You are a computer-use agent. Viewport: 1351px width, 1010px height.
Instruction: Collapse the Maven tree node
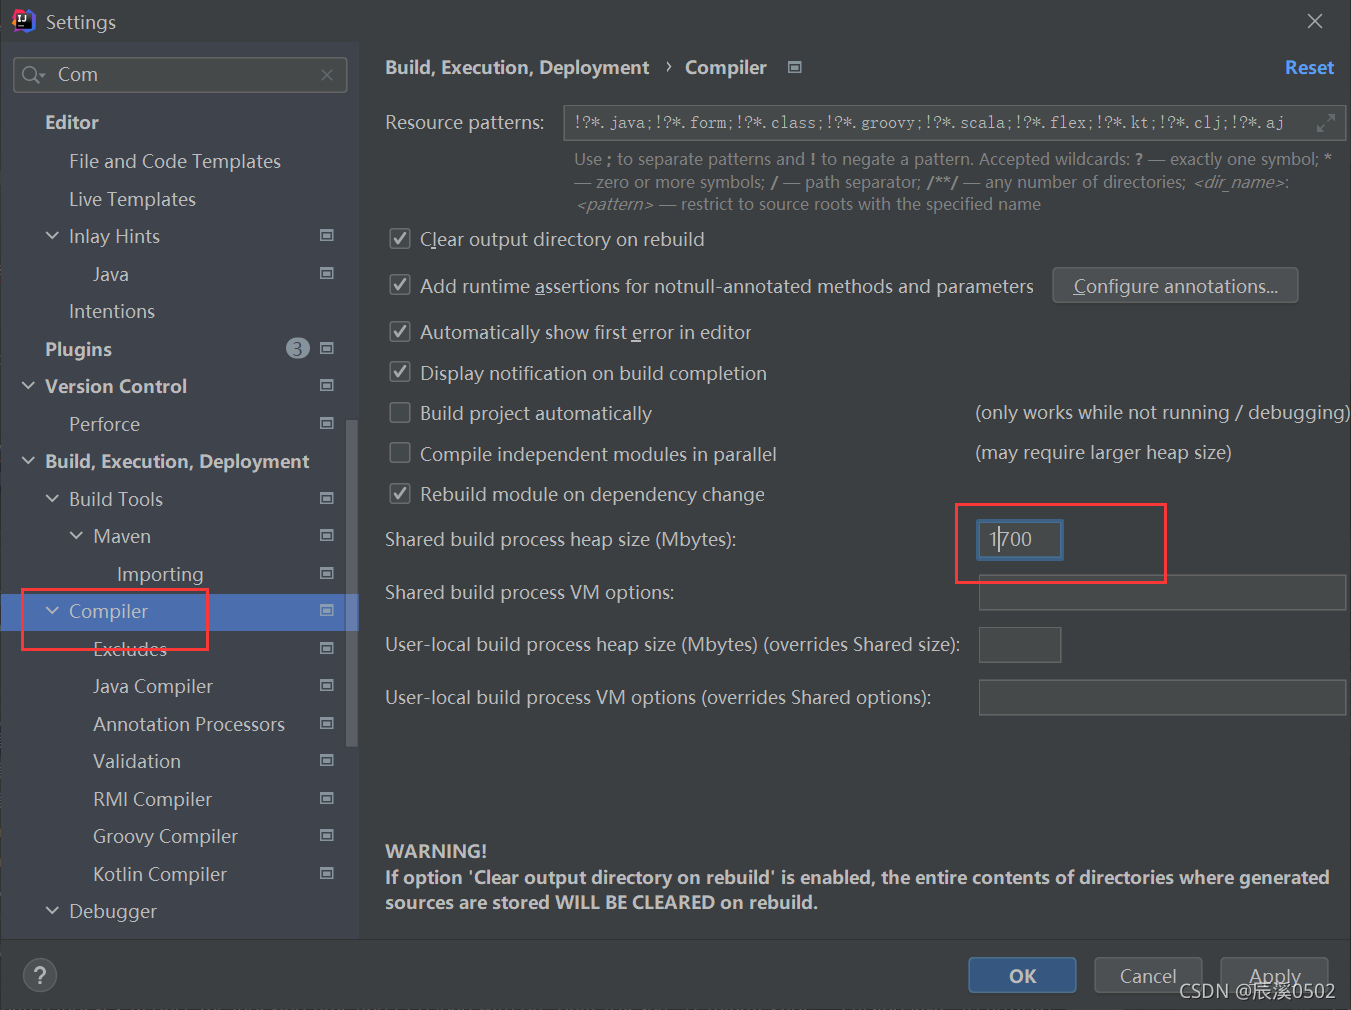[x=76, y=536]
